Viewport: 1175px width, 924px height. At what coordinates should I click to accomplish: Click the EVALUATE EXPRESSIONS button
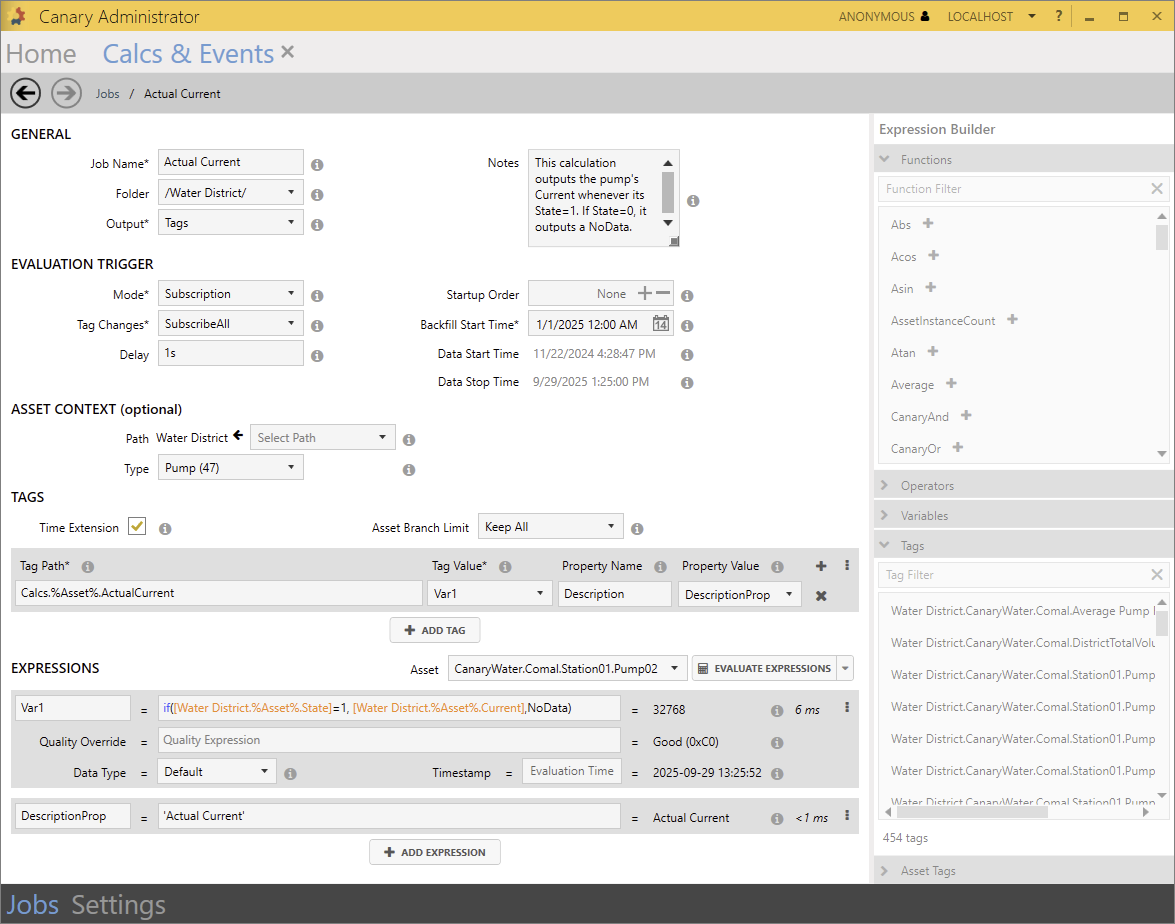click(x=764, y=668)
